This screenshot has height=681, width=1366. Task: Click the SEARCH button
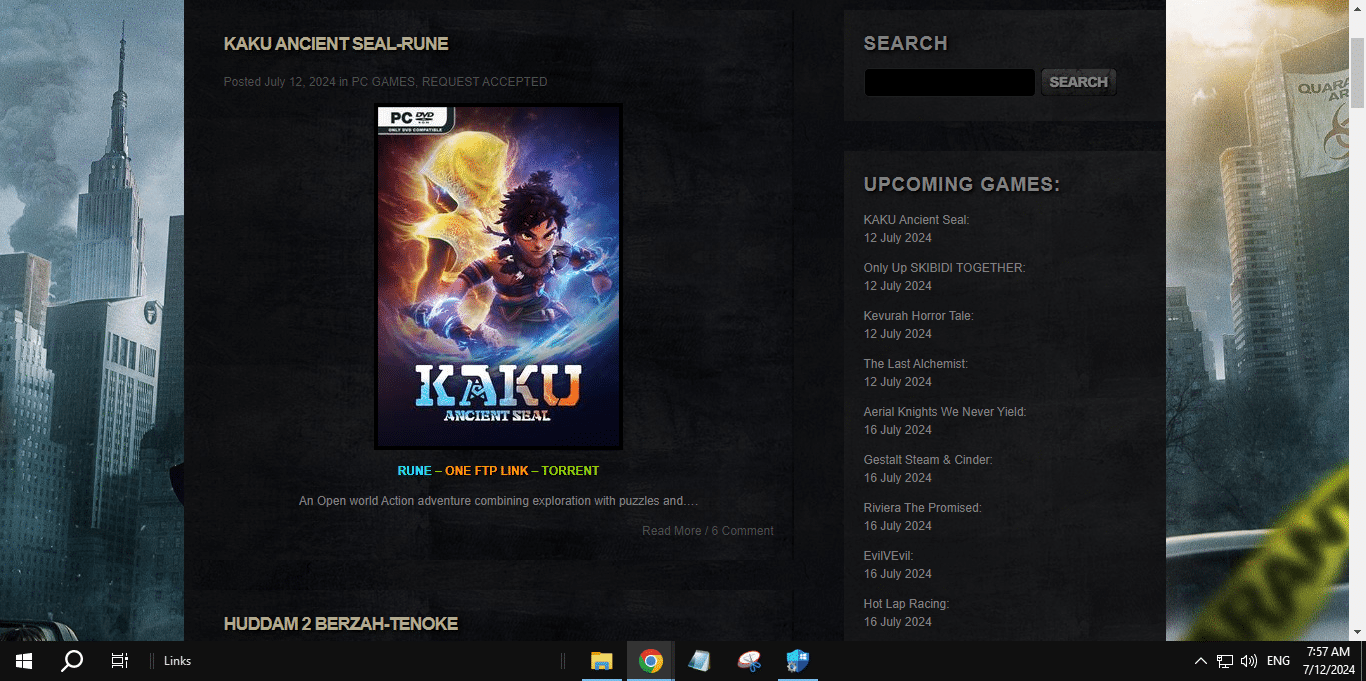point(1078,82)
